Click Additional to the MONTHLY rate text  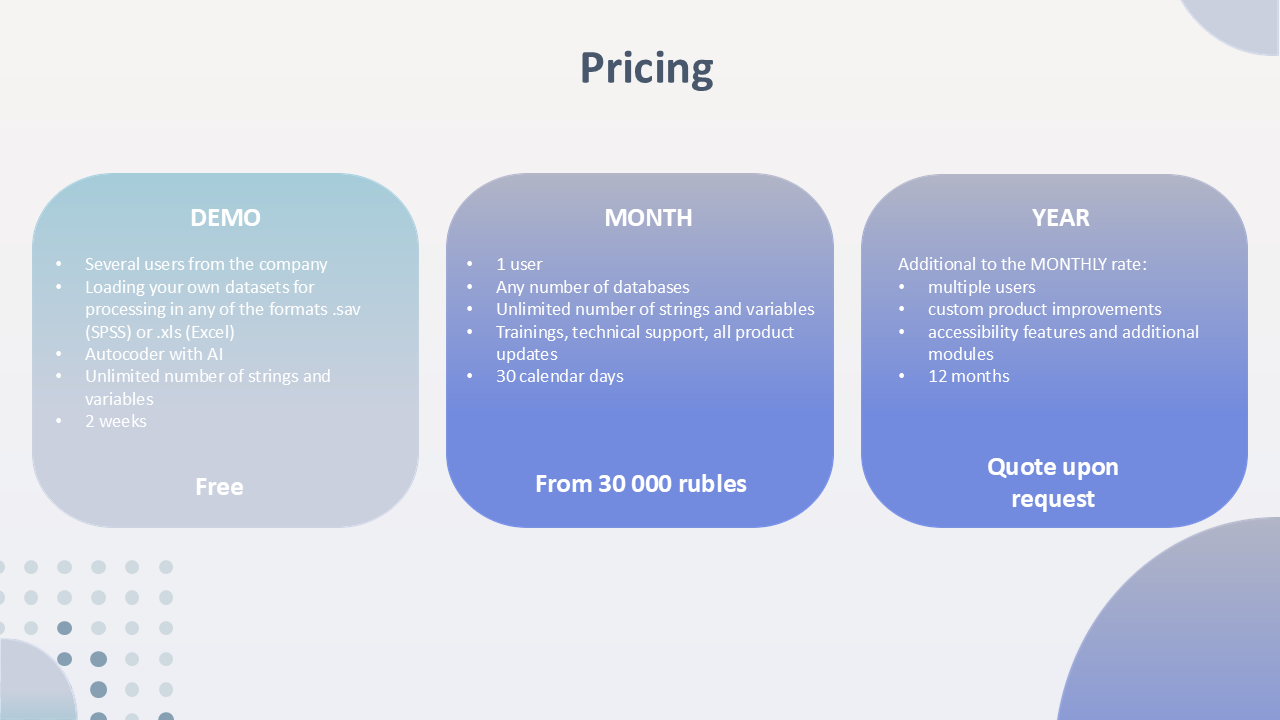[x=1022, y=264]
